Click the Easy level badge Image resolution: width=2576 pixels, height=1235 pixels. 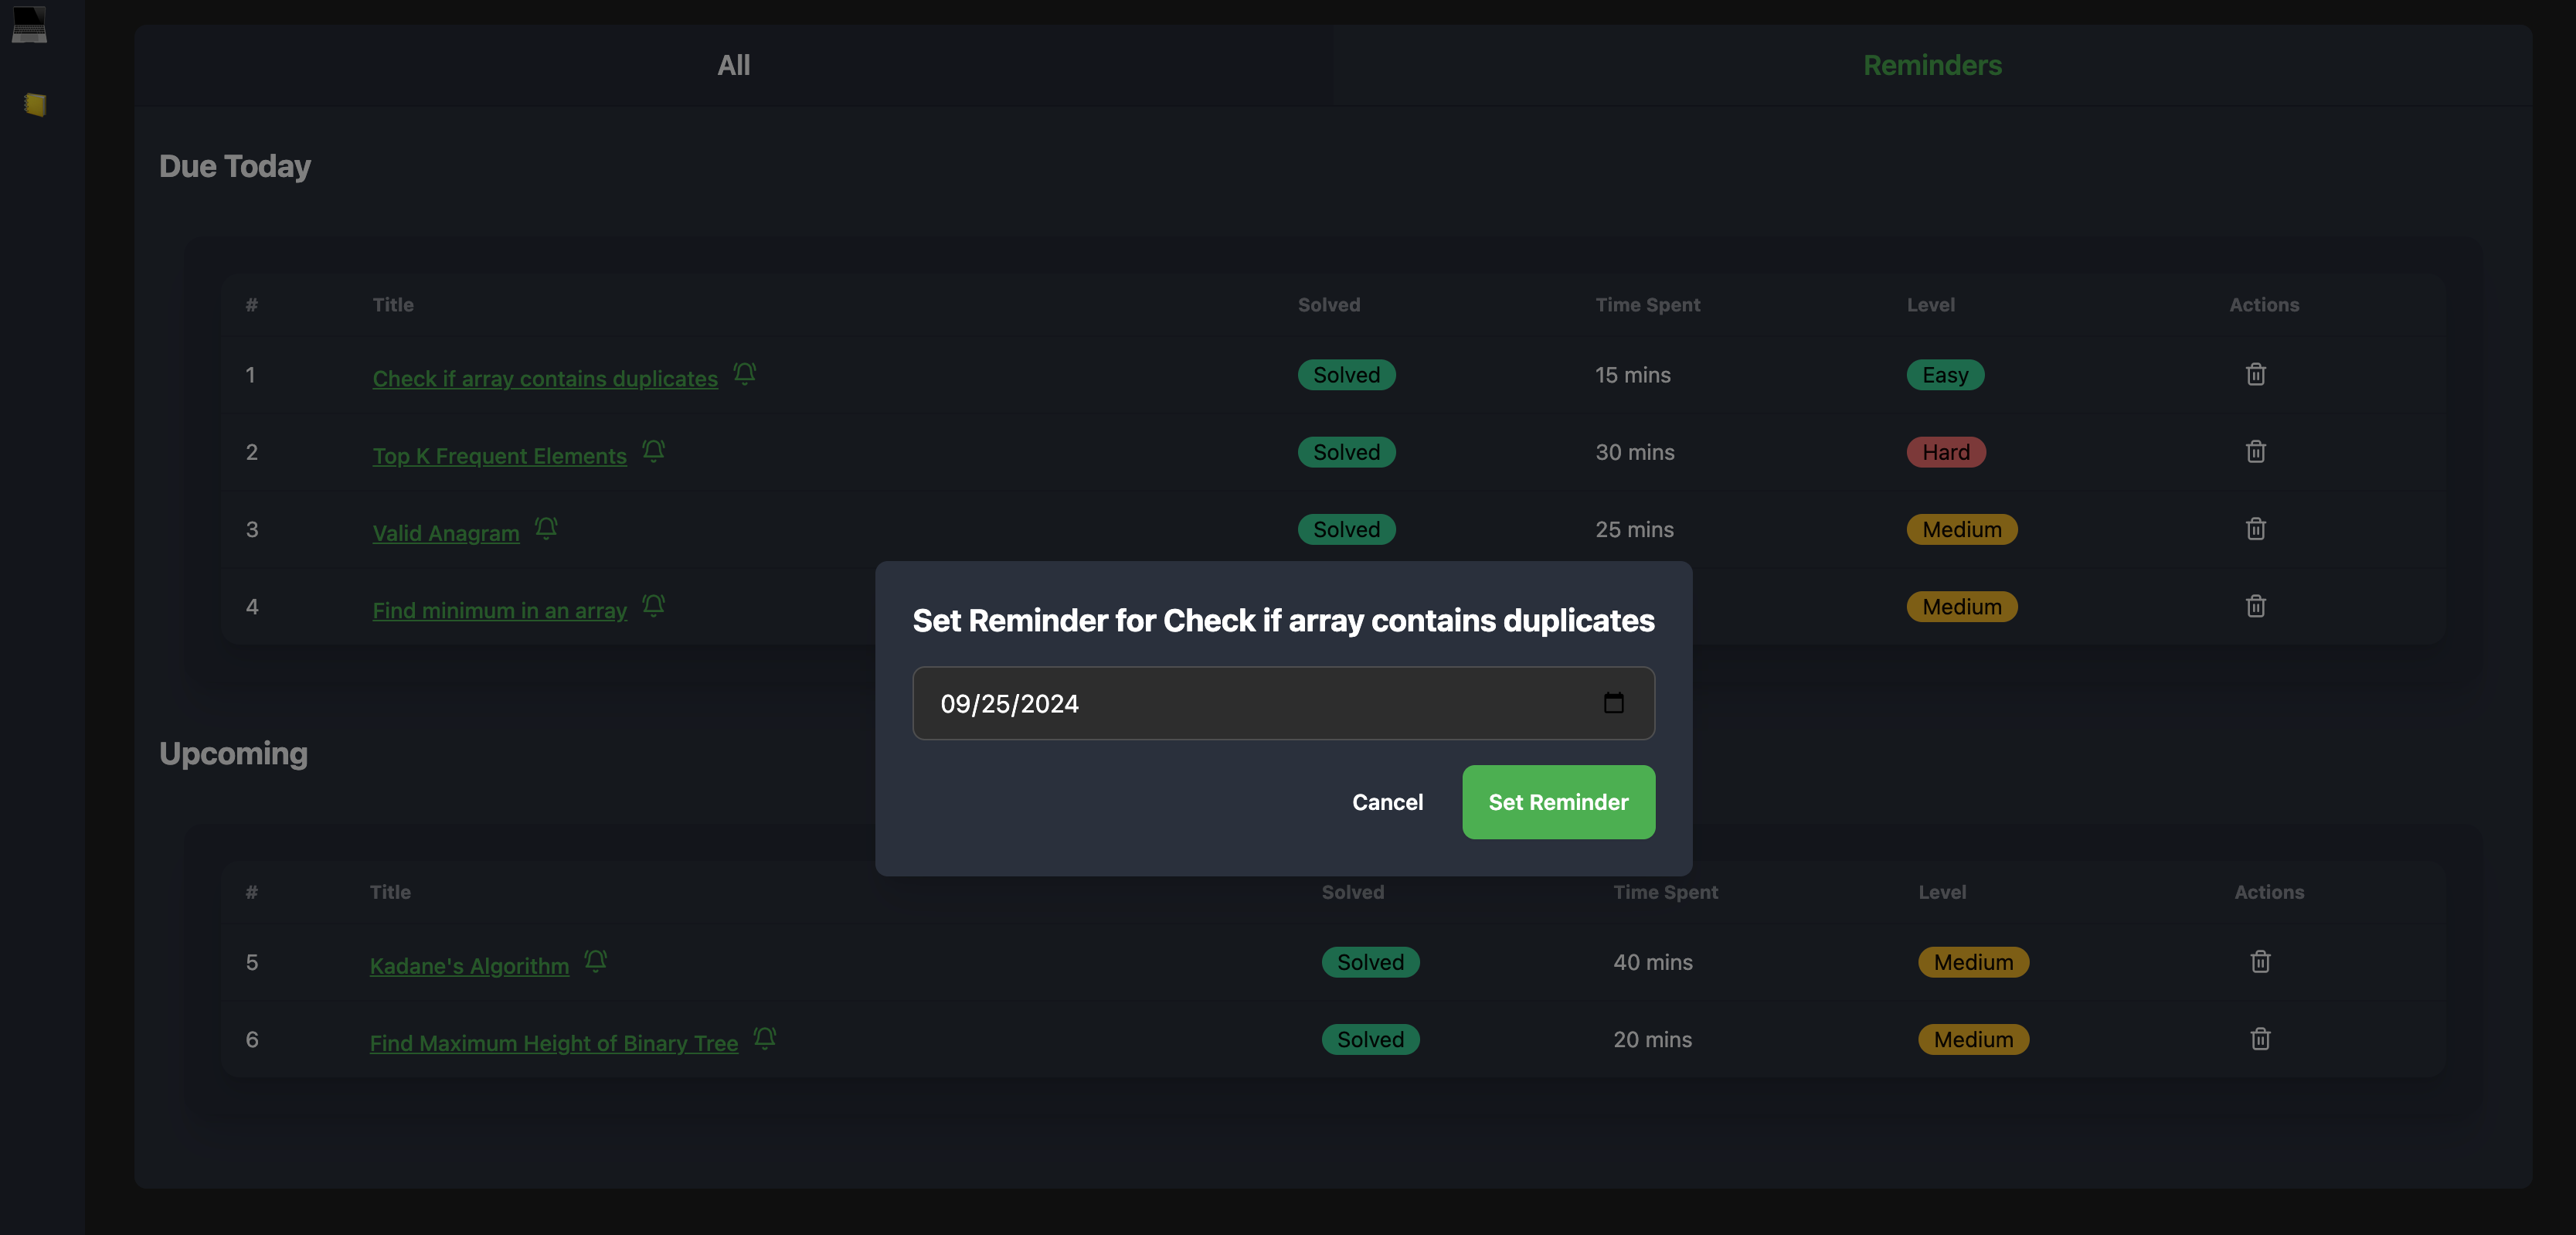[1945, 375]
